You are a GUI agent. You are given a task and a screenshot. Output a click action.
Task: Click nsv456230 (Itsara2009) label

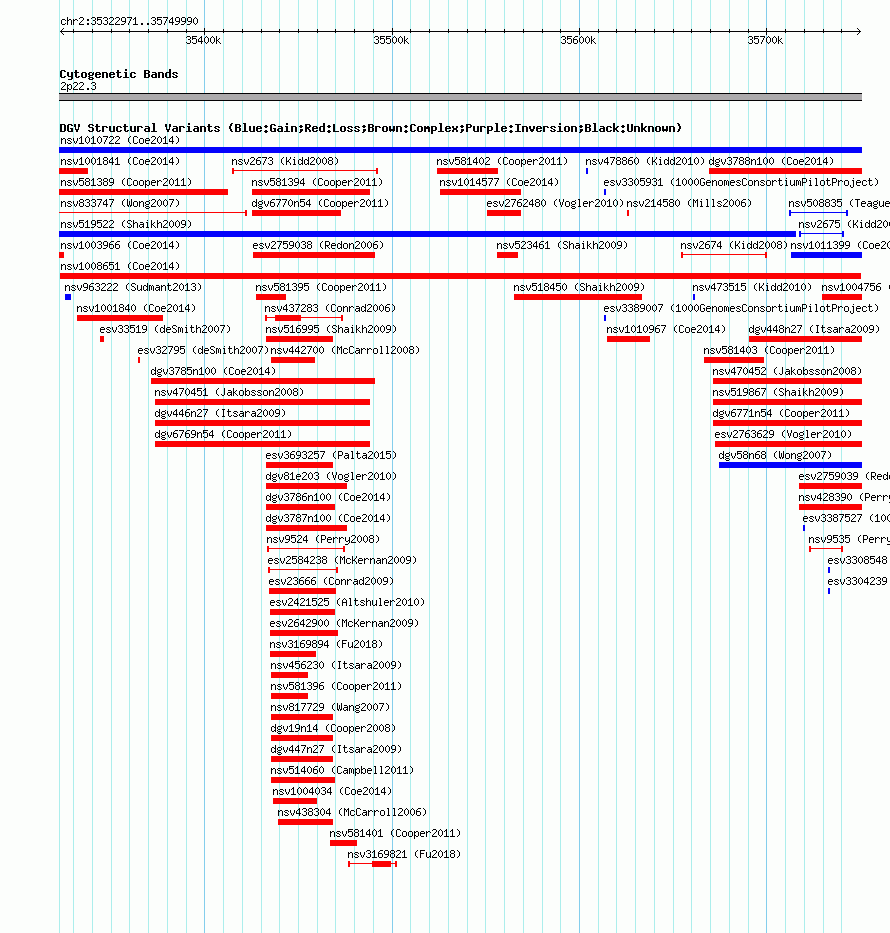point(336,665)
